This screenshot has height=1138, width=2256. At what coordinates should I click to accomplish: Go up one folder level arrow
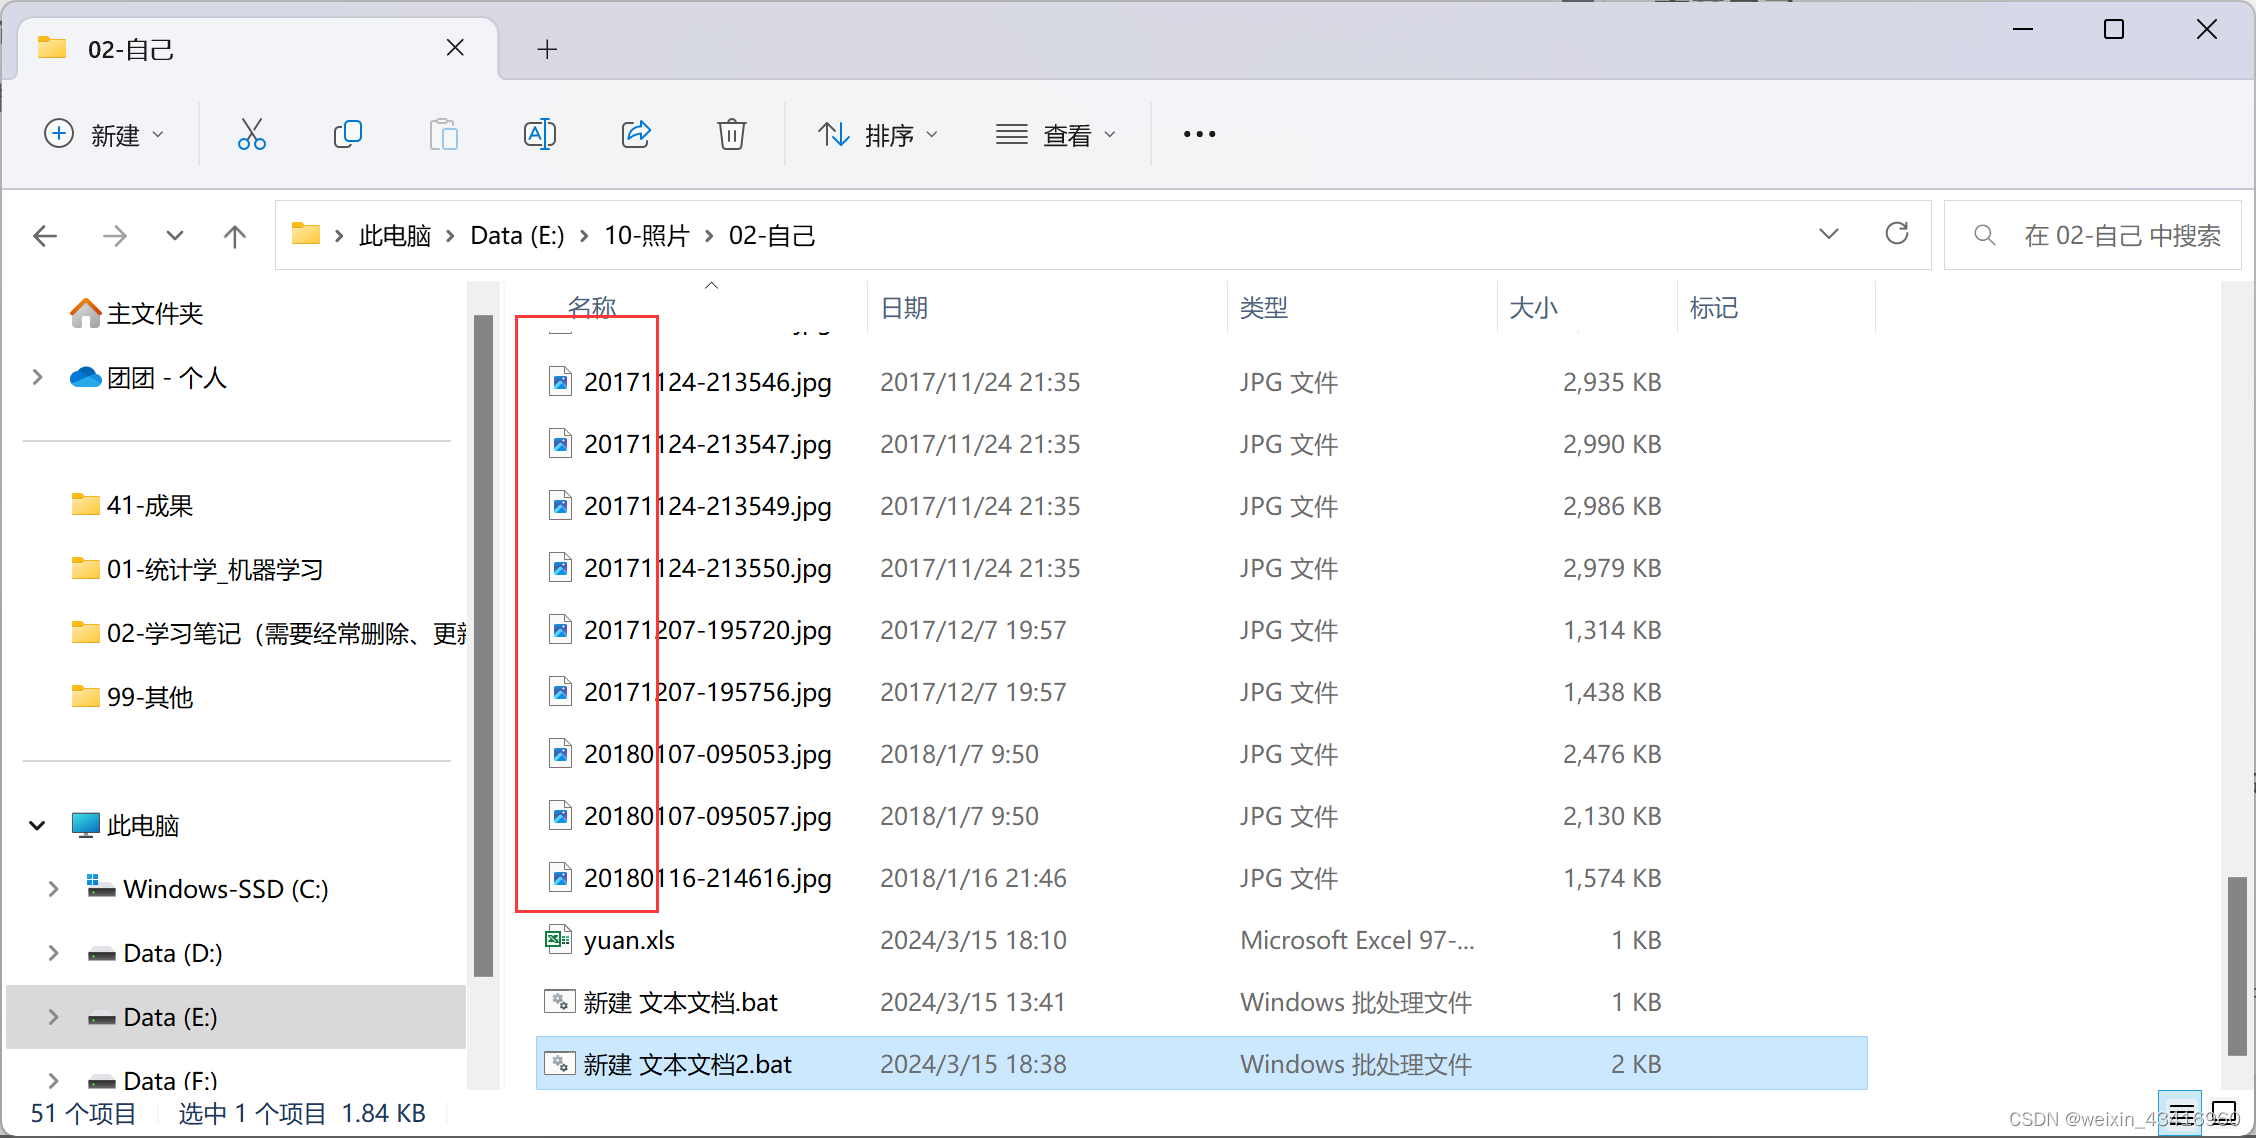click(234, 236)
